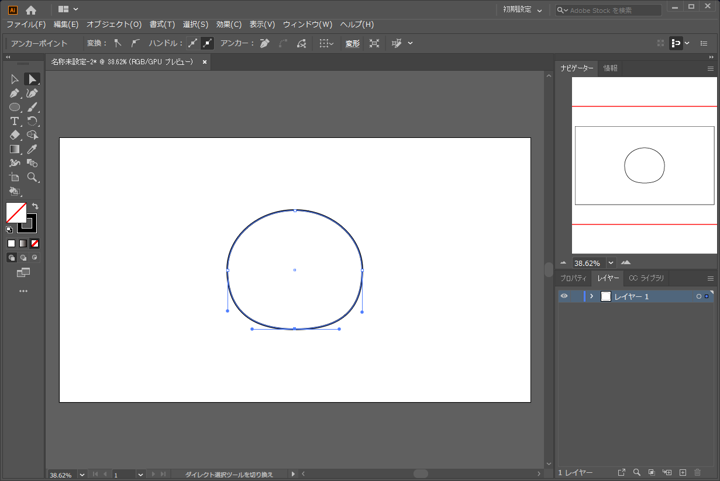The width and height of the screenshot is (720, 481).
Task: Select the Shape Builder tool
Action: pyautogui.click(x=32, y=135)
